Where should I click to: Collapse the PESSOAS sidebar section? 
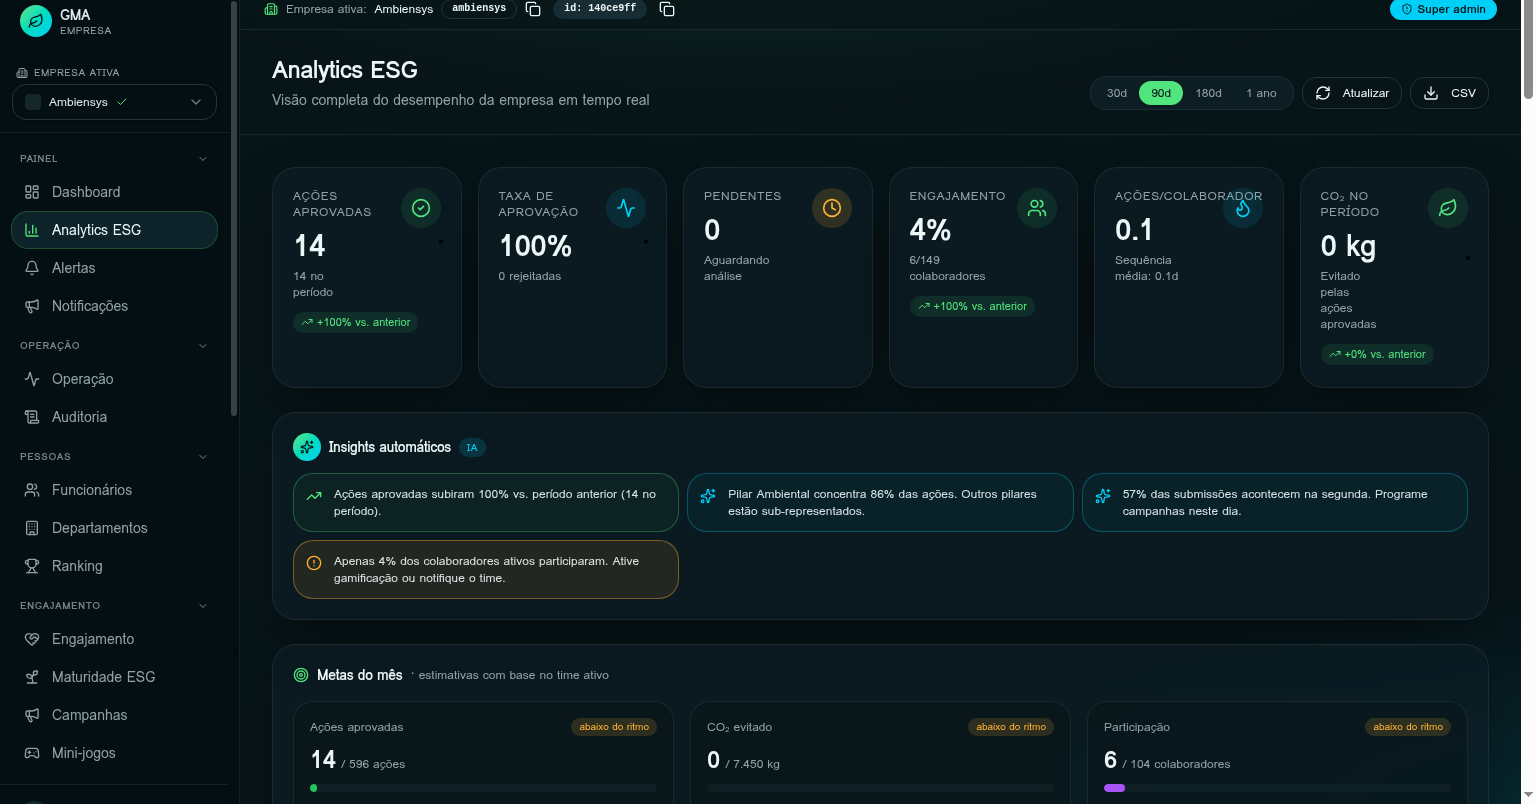tap(203, 457)
